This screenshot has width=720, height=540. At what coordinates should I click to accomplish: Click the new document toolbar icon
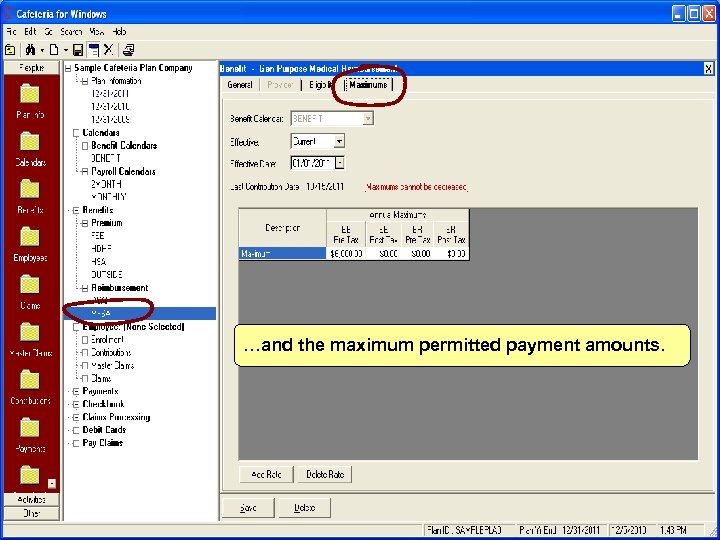pos(54,50)
